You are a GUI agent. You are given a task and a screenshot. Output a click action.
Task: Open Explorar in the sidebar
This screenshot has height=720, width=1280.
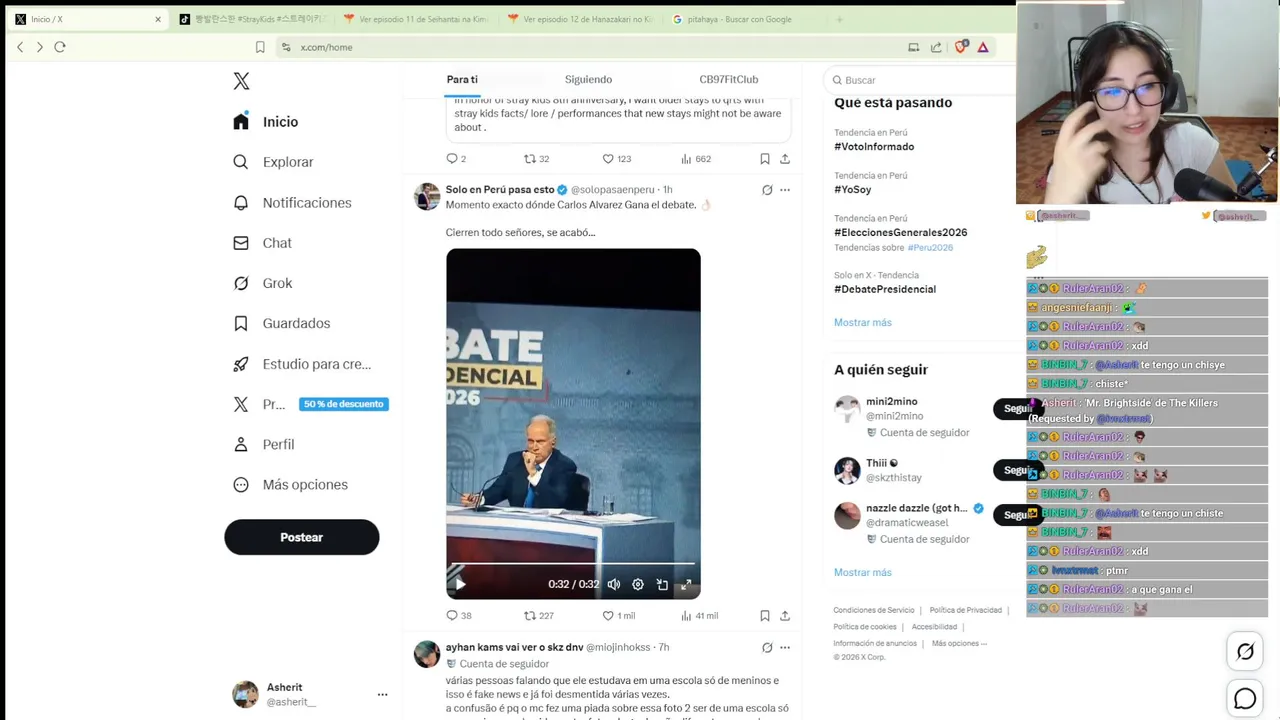(272, 162)
